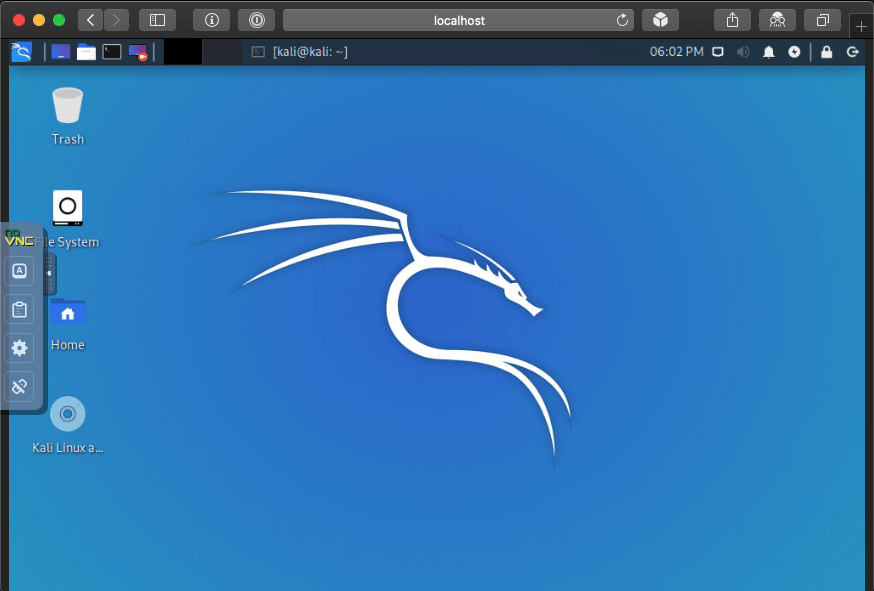Screen dimensions: 874x591
Task: Open noVNC settings gear
Action: [19, 348]
